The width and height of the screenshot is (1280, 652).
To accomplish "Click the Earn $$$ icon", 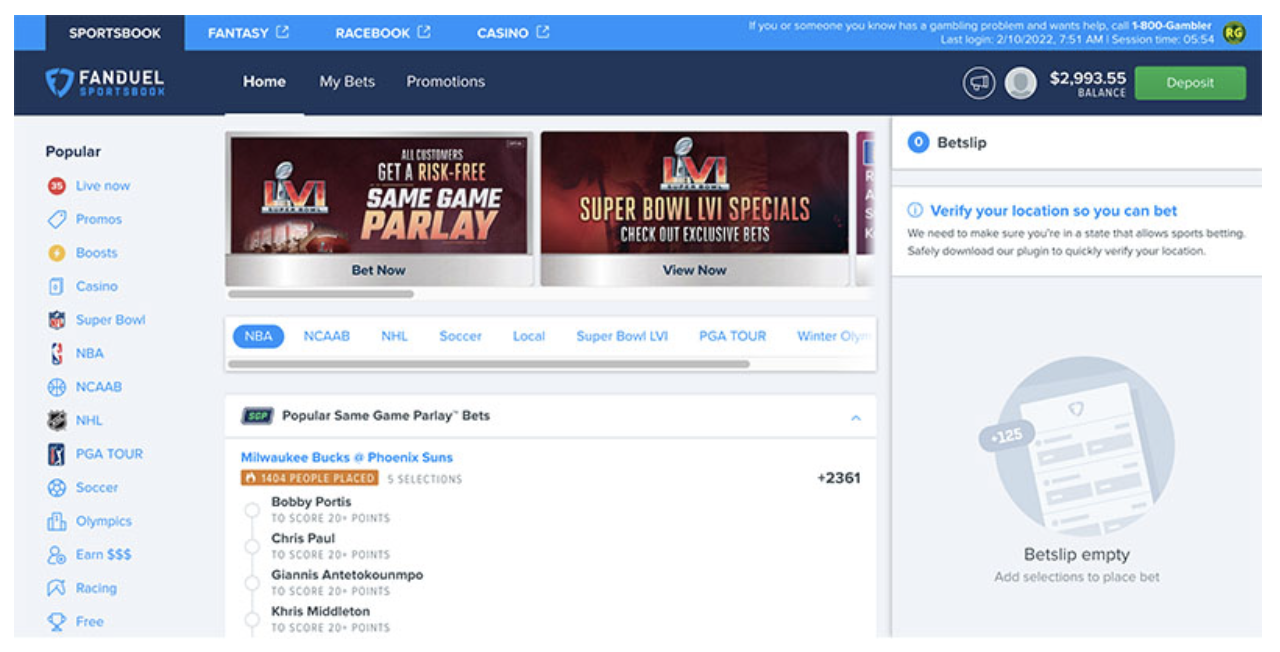I will pos(57,555).
